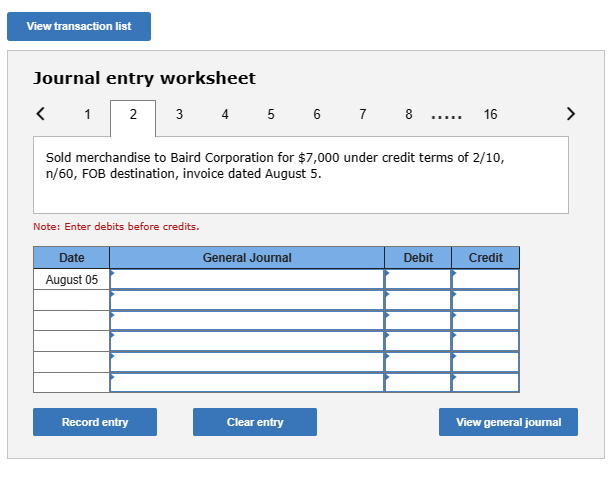The width and height of the screenshot is (616, 484).
Task: Click the Debit field in last row
Action: [x=418, y=382]
